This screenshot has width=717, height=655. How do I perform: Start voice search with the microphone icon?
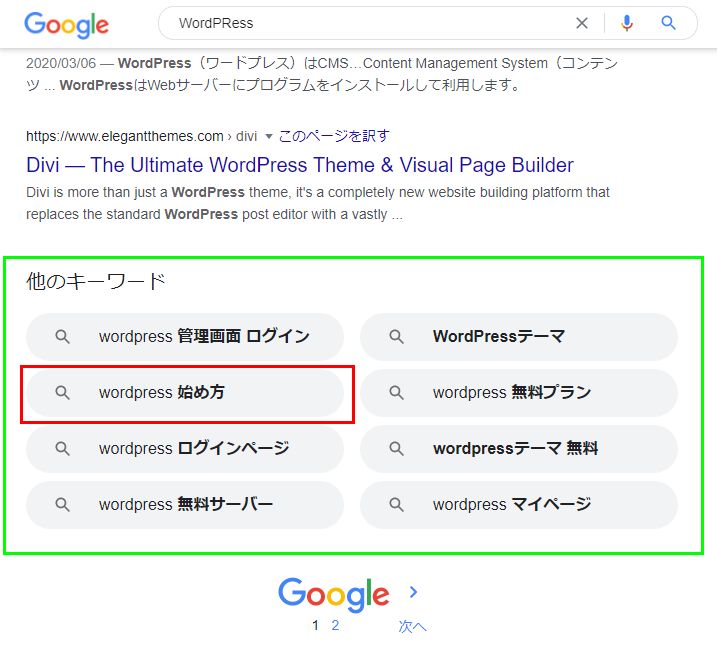click(x=627, y=23)
